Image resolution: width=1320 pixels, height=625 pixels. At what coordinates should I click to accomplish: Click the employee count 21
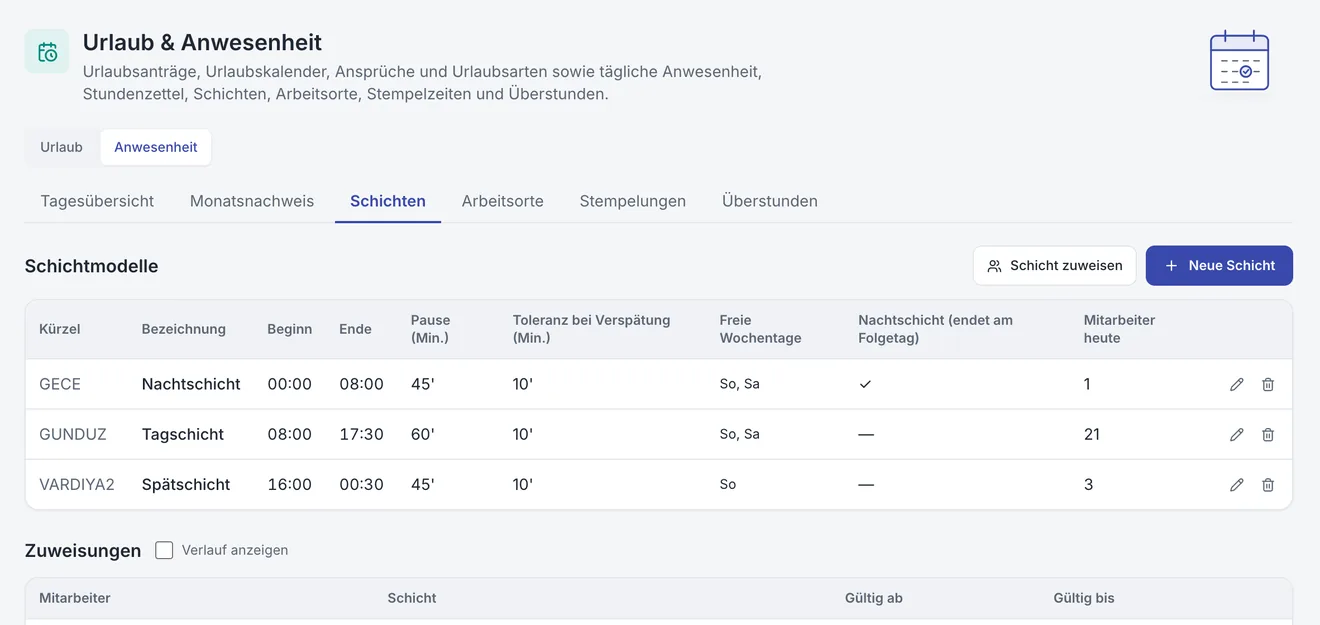coord(1092,434)
